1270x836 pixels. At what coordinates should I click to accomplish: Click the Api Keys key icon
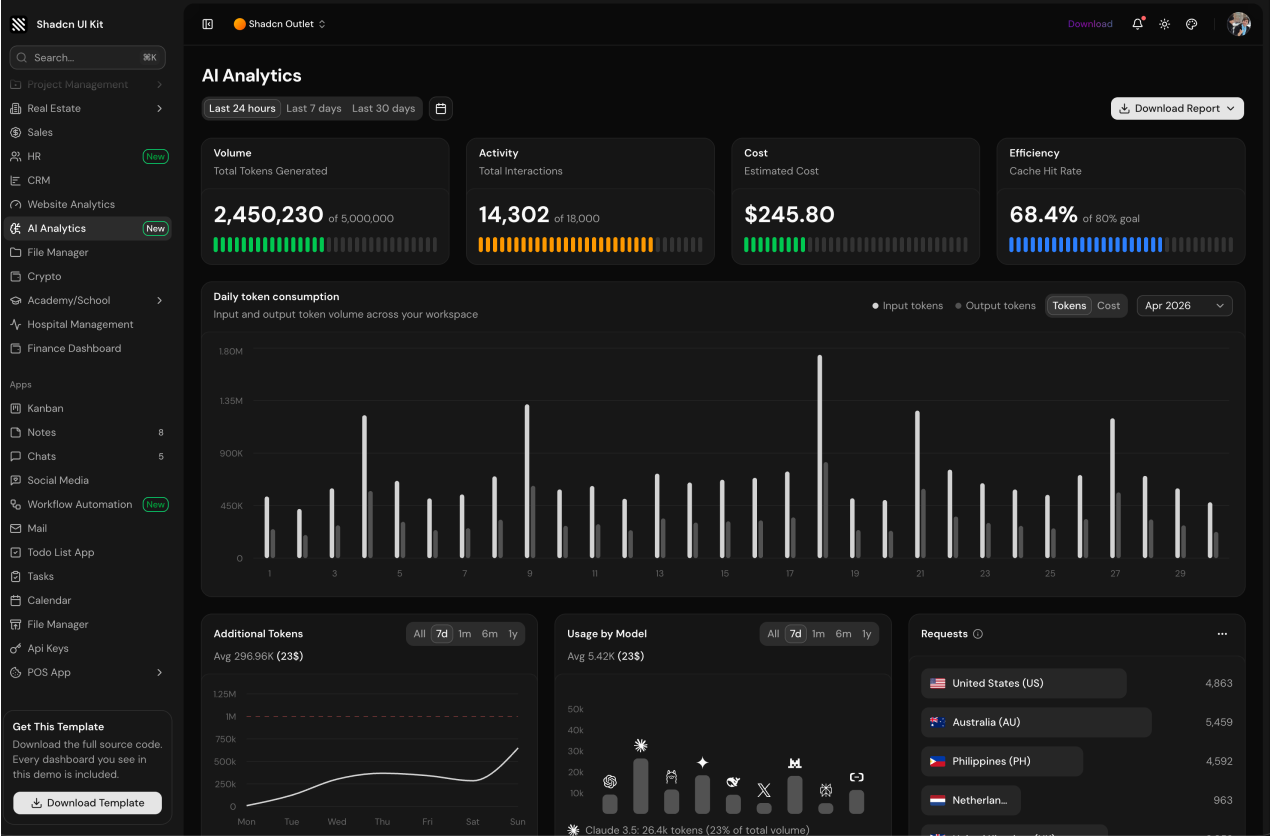16,648
